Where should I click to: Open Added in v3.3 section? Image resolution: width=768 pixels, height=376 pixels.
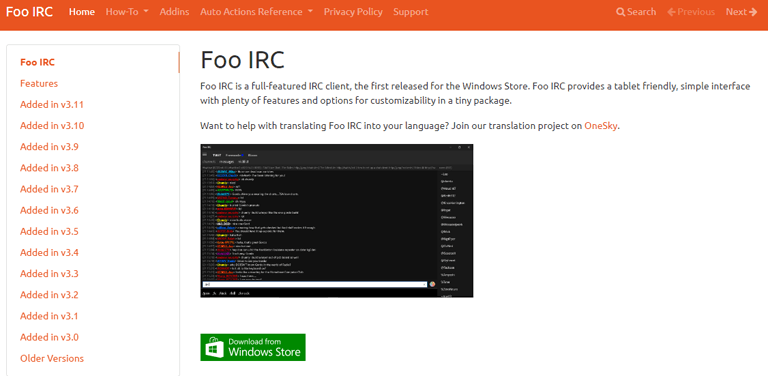click(49, 273)
